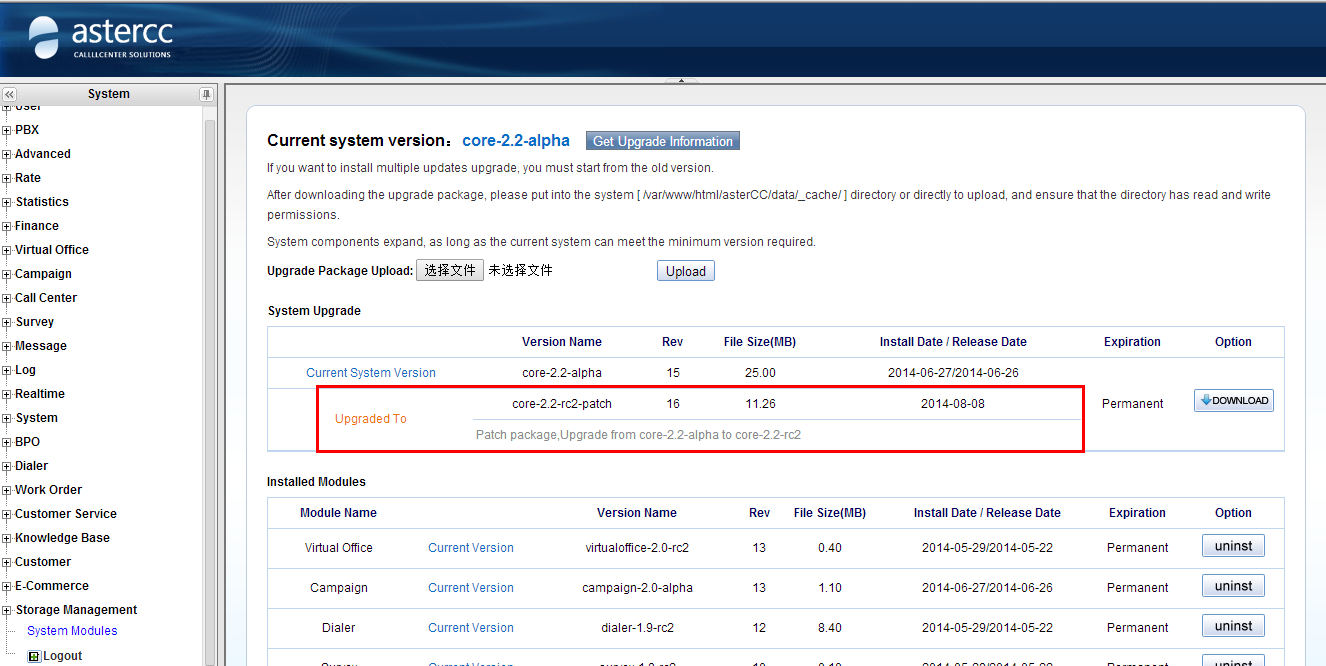Click Current System Version link

coord(371,373)
